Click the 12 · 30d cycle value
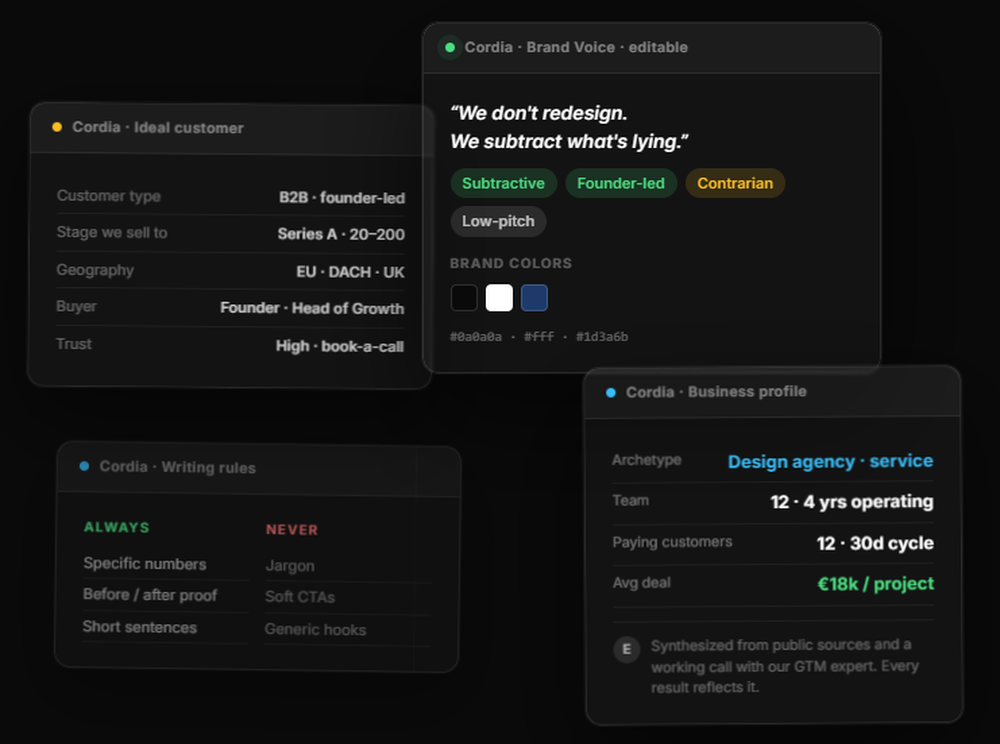 coord(874,543)
